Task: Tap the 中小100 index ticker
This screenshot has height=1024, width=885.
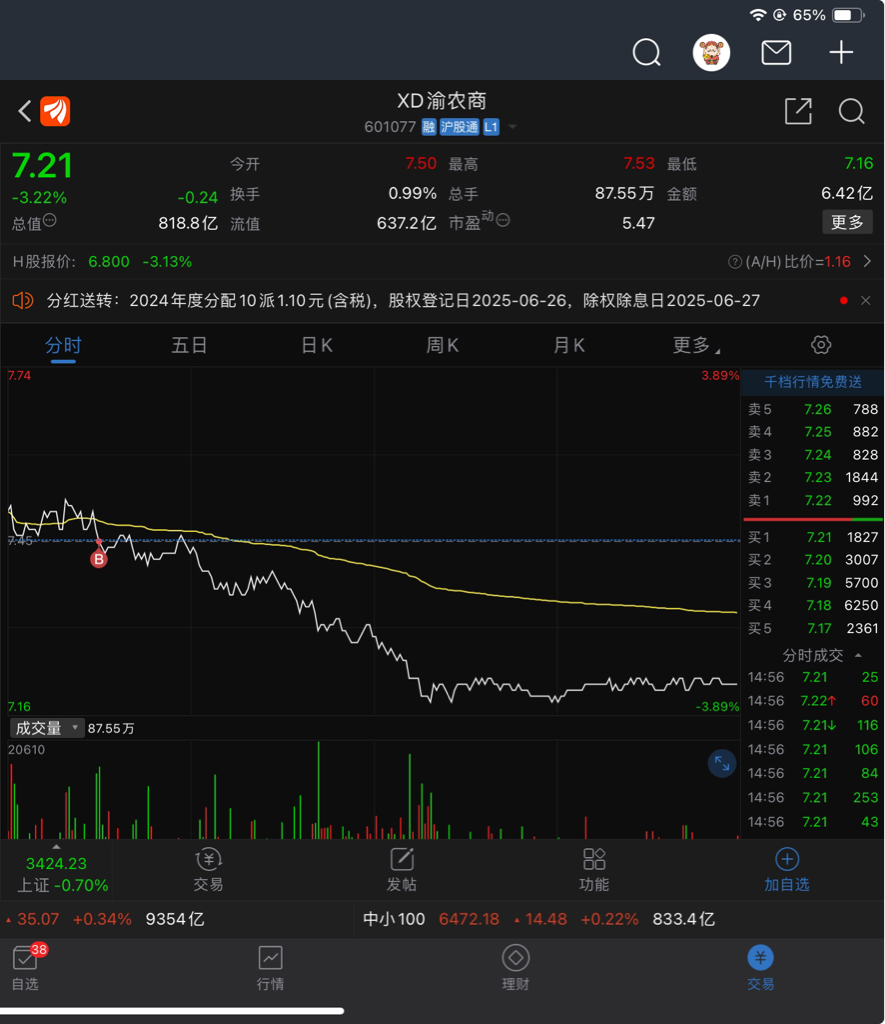Action: (x=539, y=920)
